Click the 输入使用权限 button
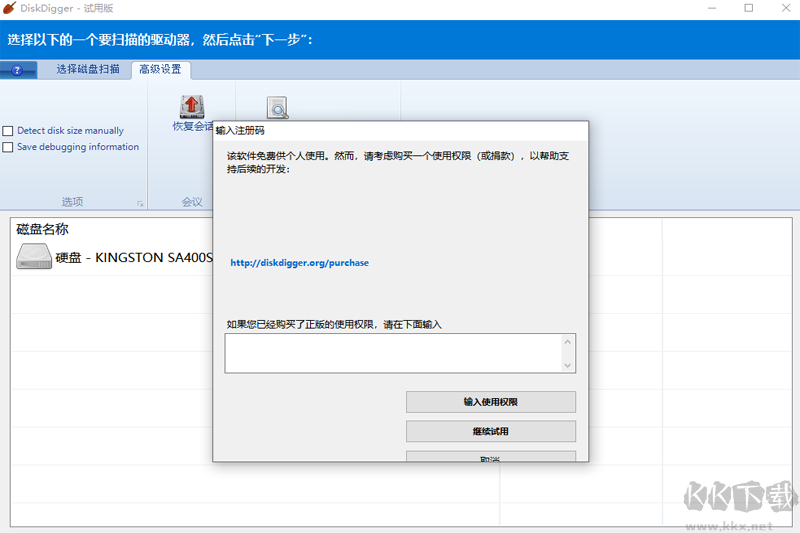Screen dimensions: 800x533 [x=491, y=402]
